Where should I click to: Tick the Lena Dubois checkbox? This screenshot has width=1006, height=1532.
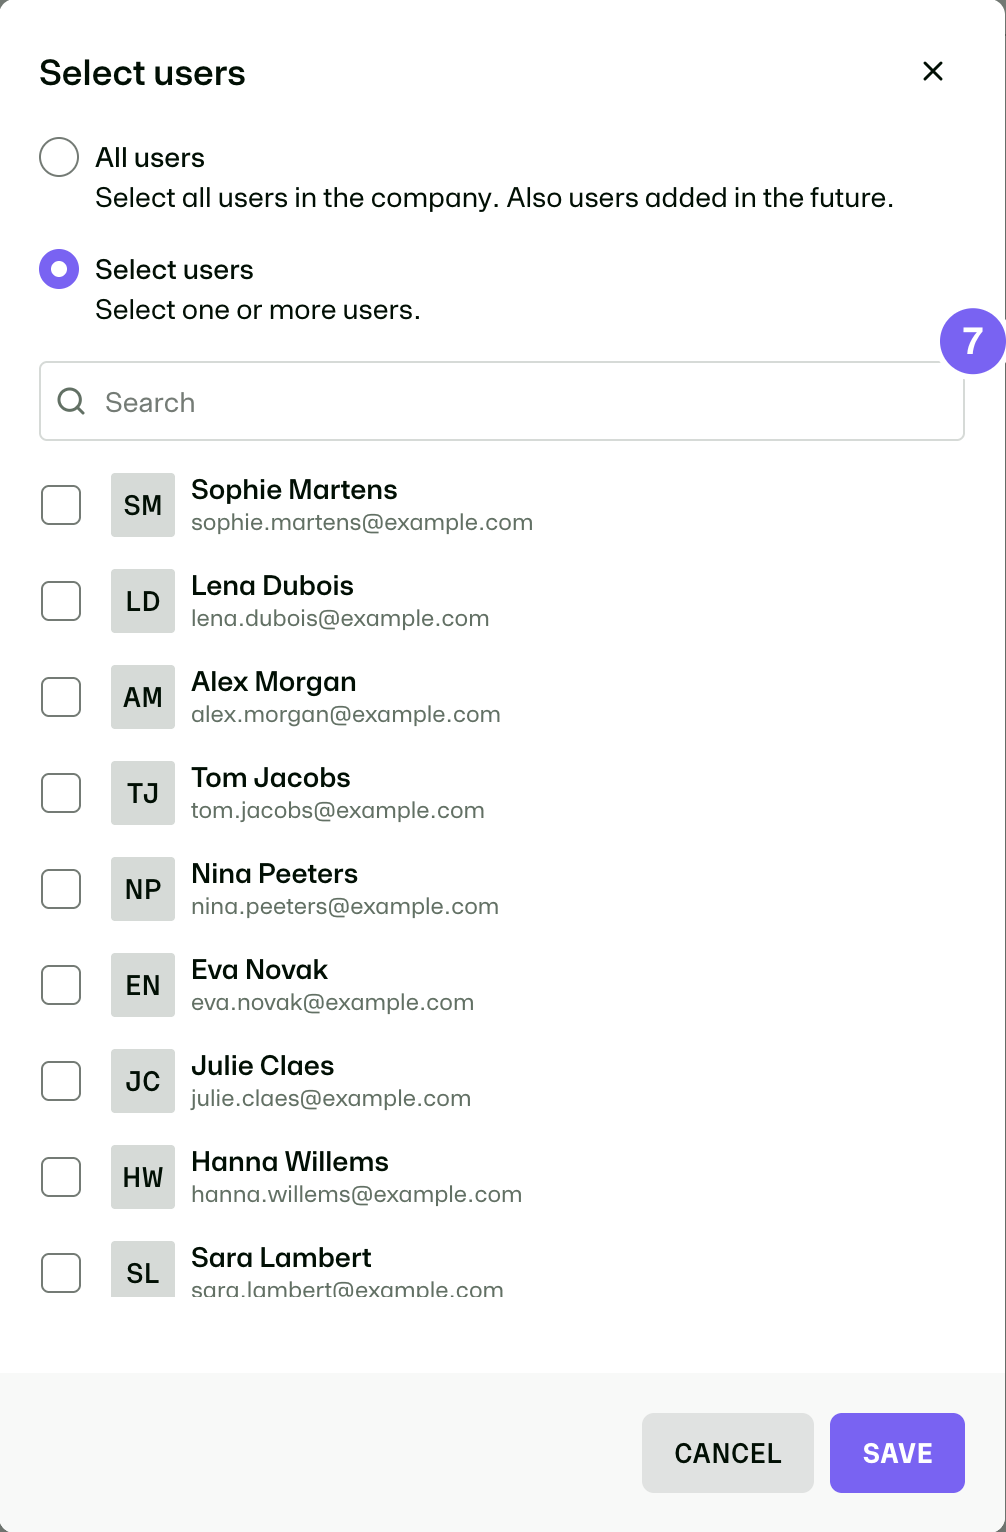[61, 601]
